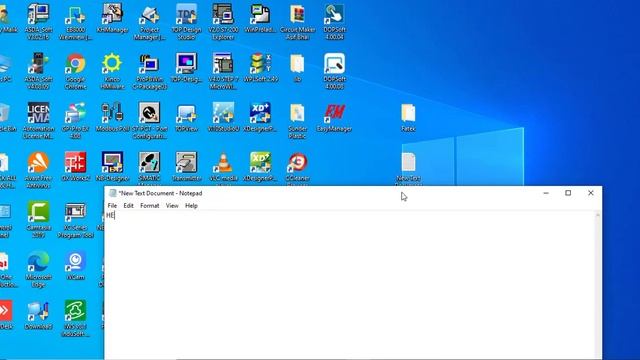
Task: Select the Transmitter desktop shortcut
Action: pos(187,167)
